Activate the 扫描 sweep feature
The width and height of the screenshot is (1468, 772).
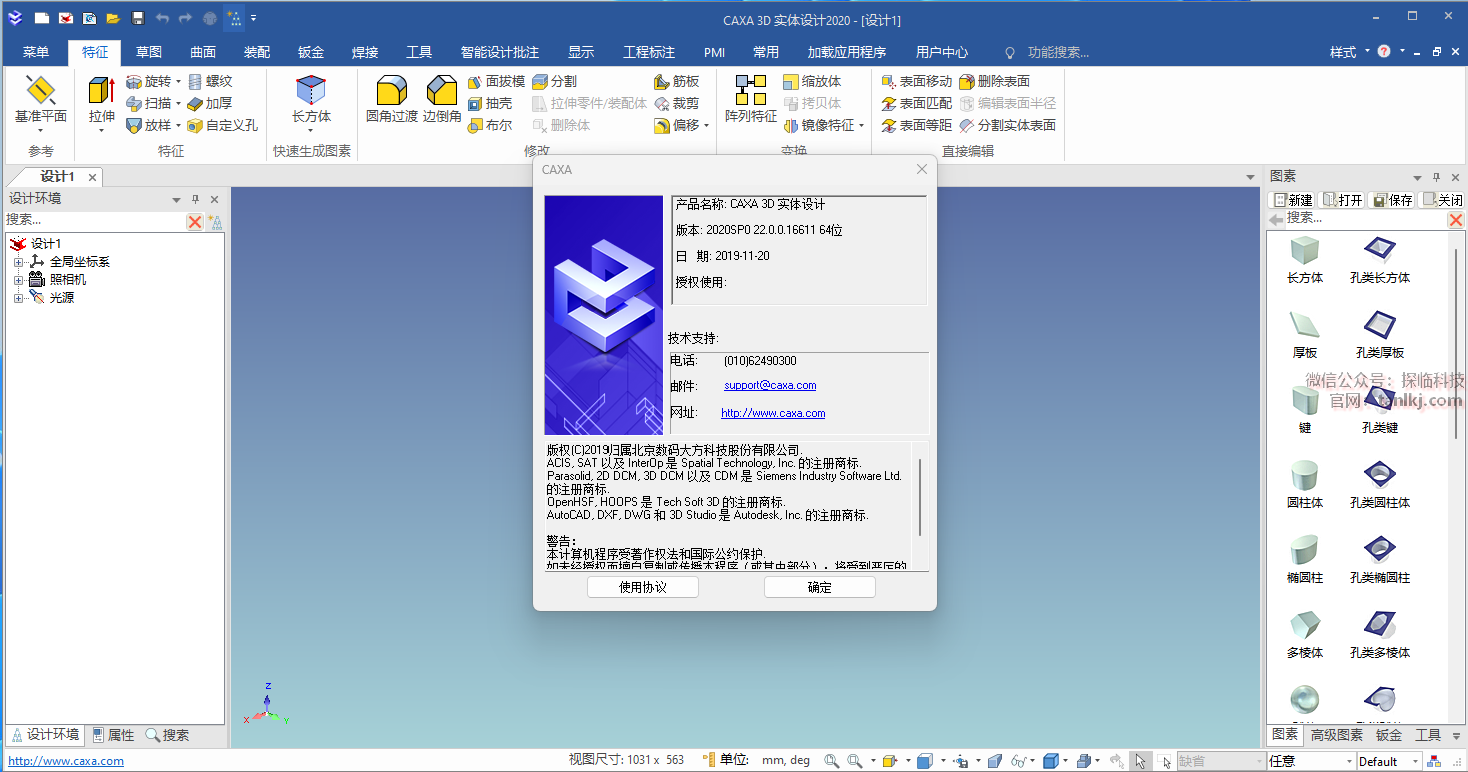(148, 103)
